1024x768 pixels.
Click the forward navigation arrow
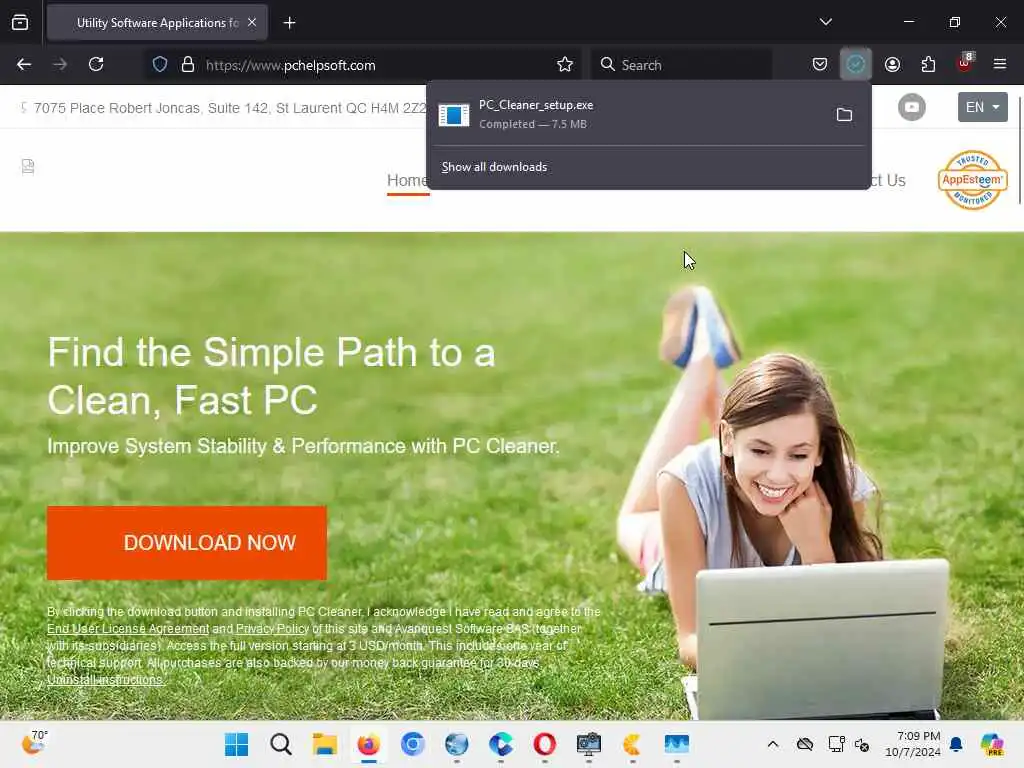click(x=60, y=65)
